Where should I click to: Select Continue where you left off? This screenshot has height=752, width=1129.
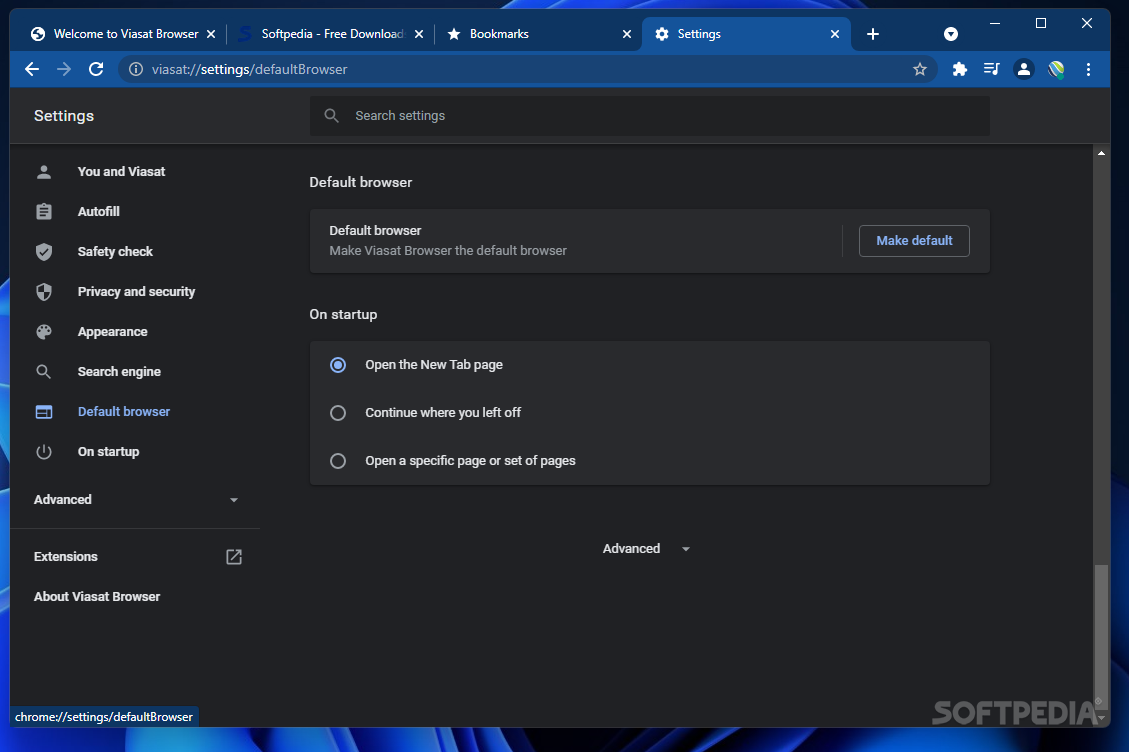(338, 413)
